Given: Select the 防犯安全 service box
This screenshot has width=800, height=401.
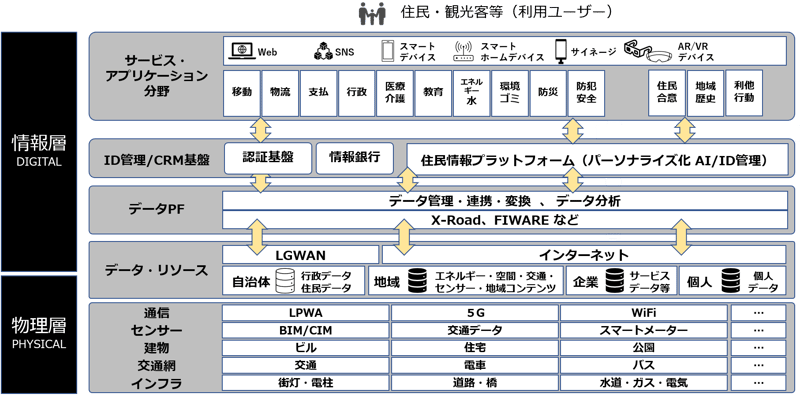Looking at the screenshot, I should (586, 93).
